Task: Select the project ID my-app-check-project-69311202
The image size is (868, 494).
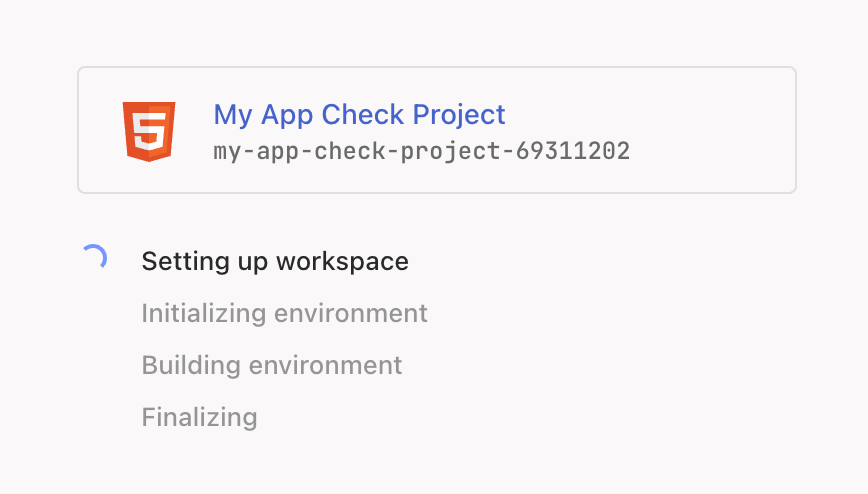Action: tap(421, 151)
